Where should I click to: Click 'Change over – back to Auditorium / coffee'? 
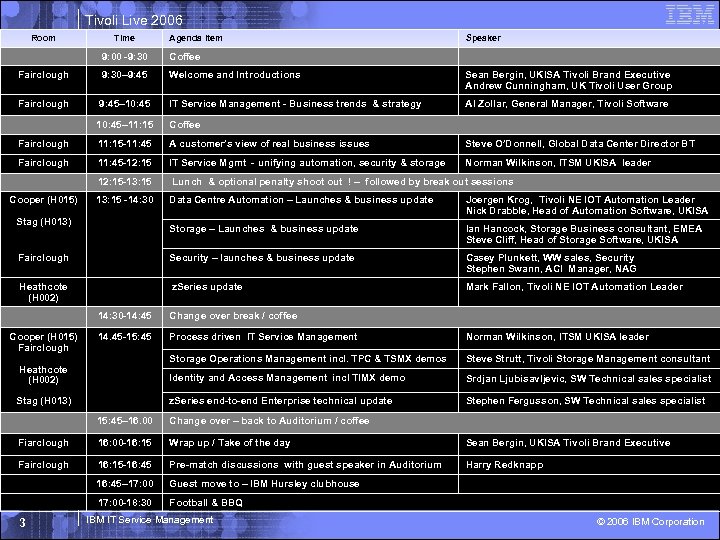click(x=269, y=421)
